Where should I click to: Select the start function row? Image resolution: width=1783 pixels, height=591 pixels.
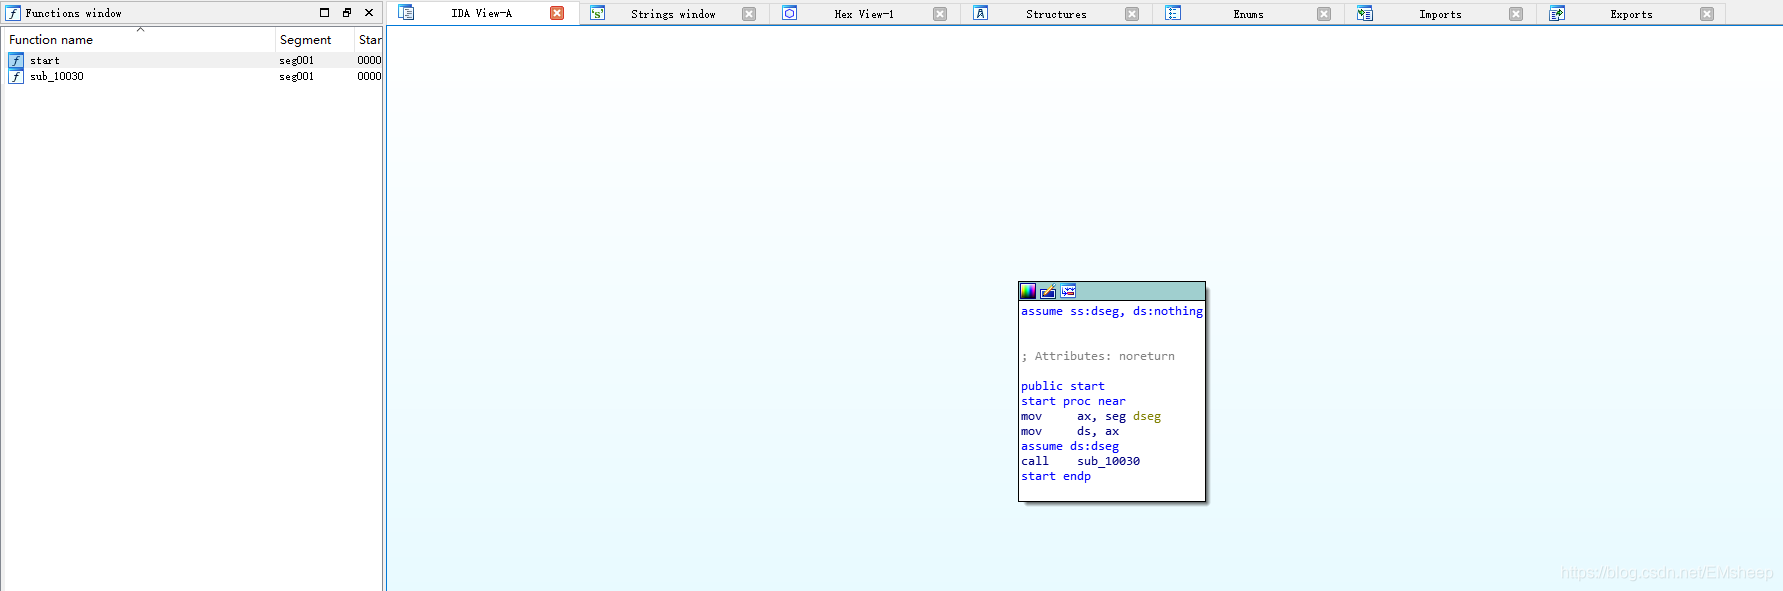pyautogui.click(x=192, y=60)
